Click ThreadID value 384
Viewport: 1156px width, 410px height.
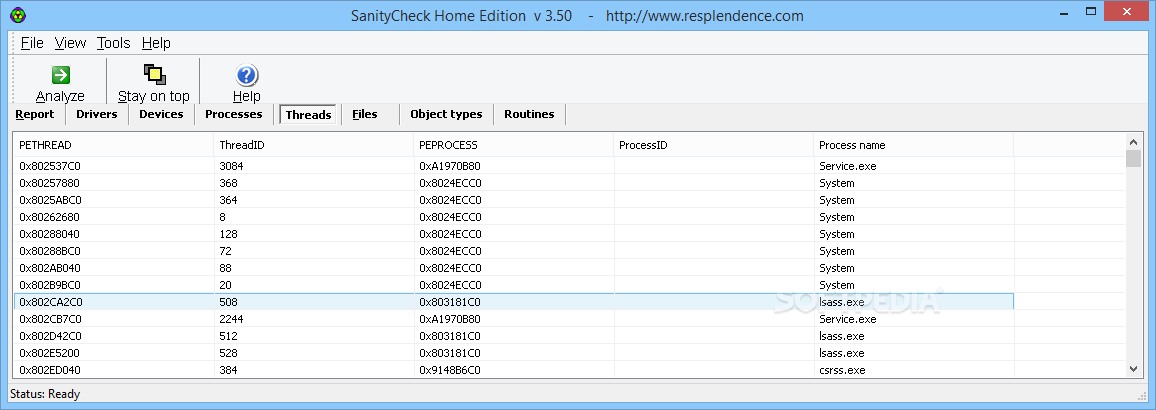click(x=228, y=370)
